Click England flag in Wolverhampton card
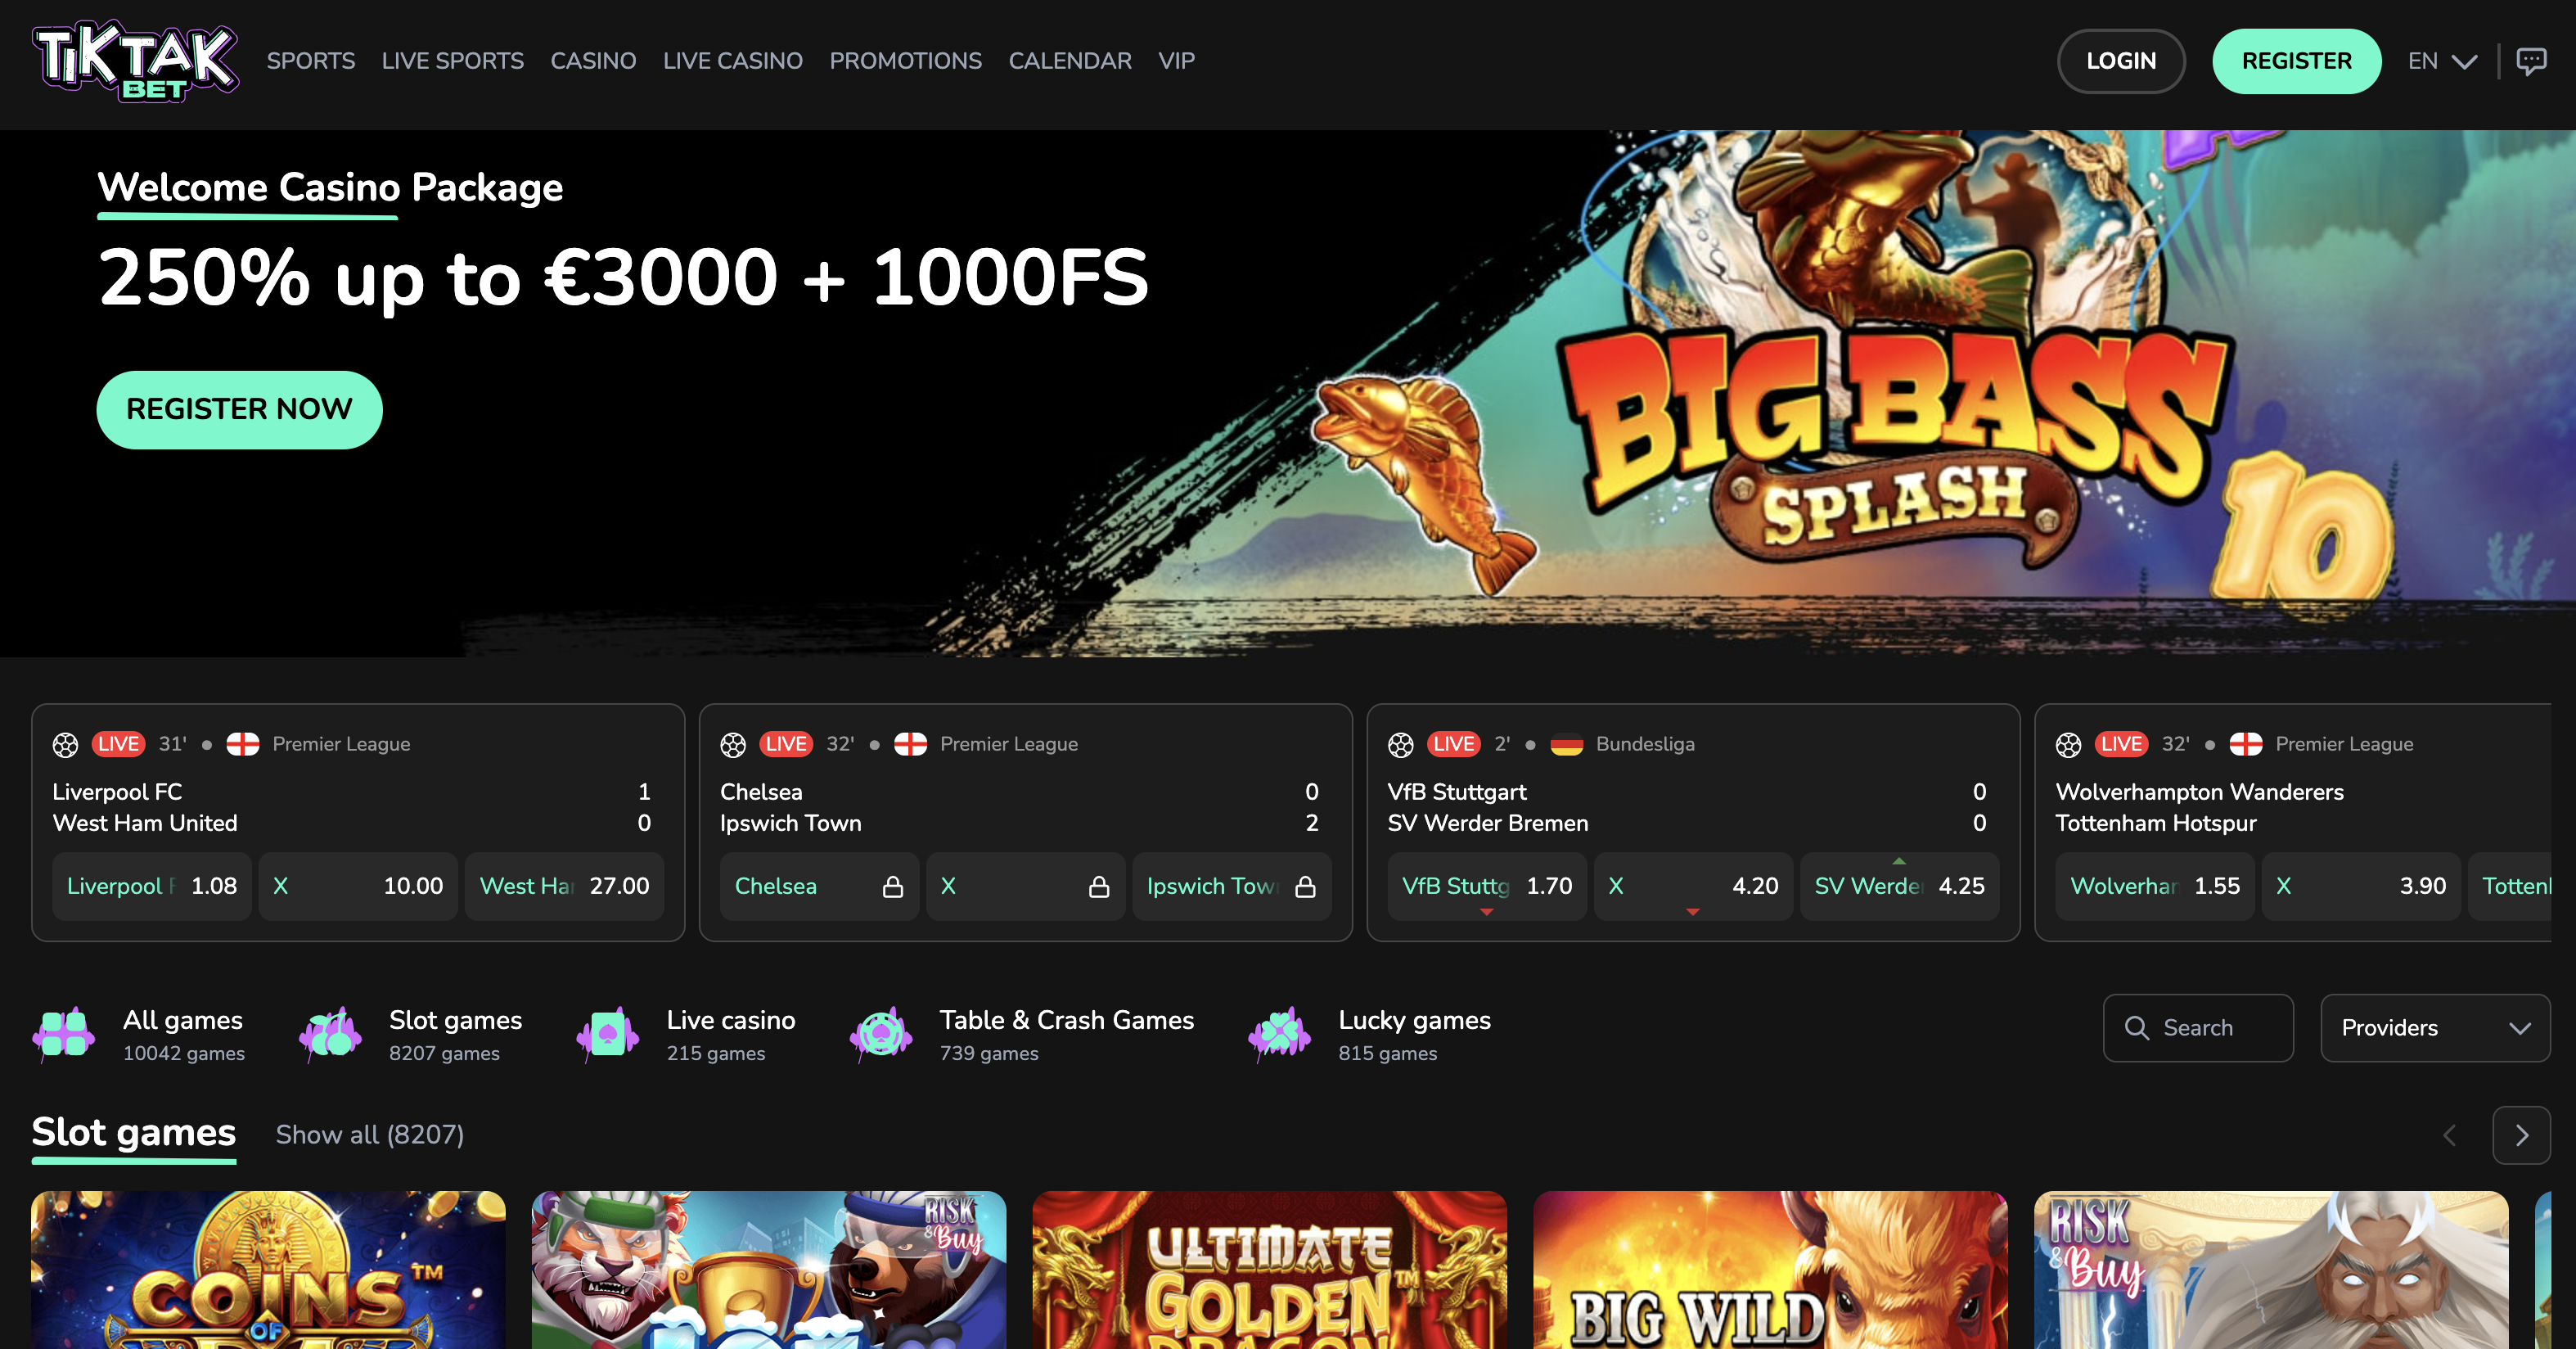This screenshot has width=2576, height=1349. [x=2246, y=744]
